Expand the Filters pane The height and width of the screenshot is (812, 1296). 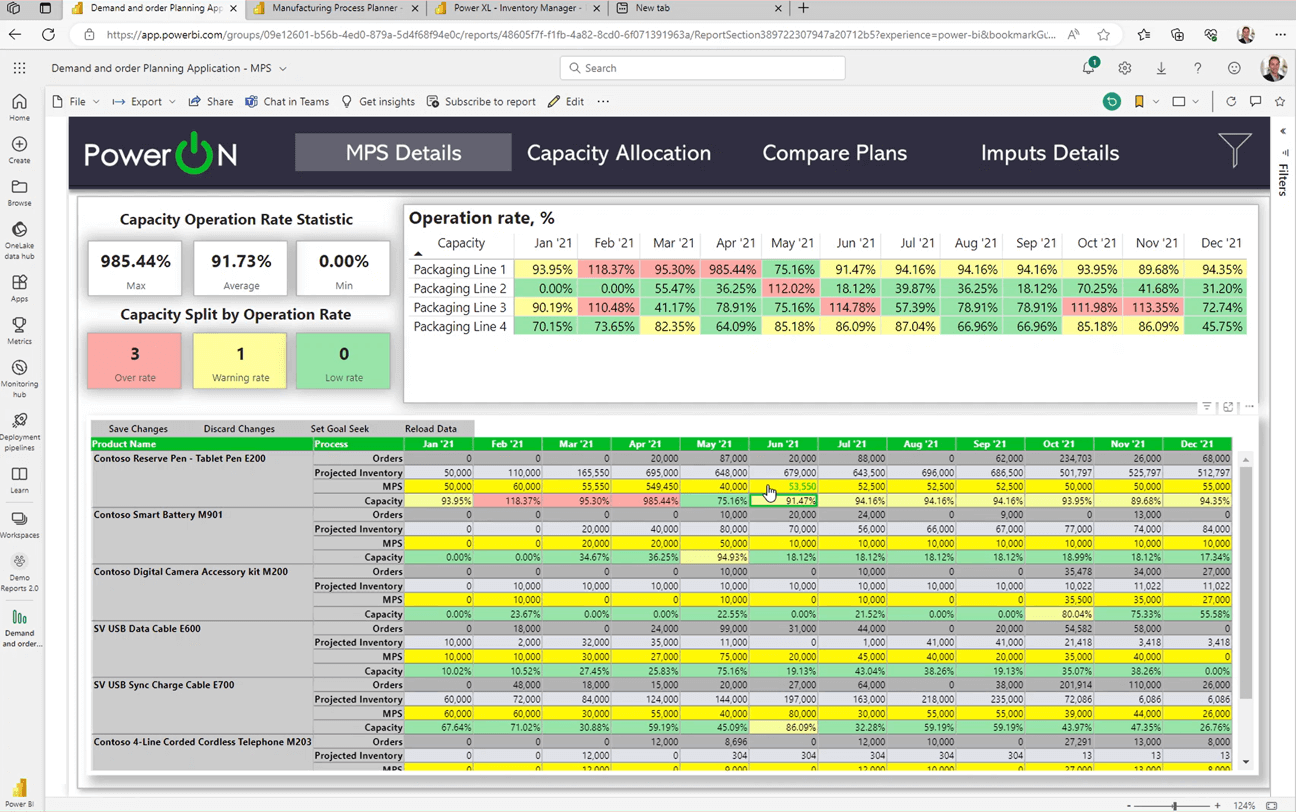click(1283, 131)
